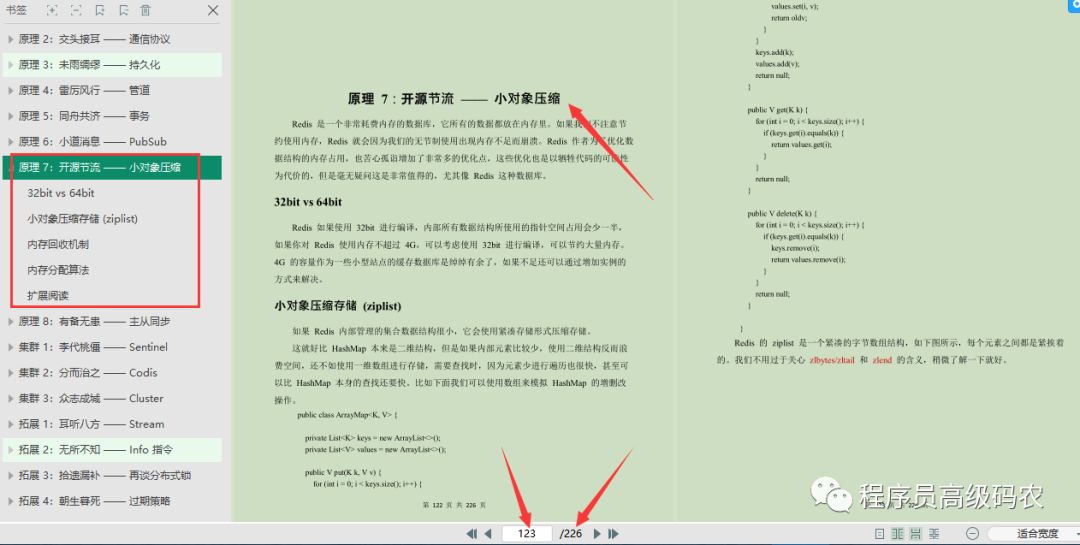
Task: Select 拓展 4: 朝生暮死 —— 过期策略 bookmark
Action: (94, 501)
